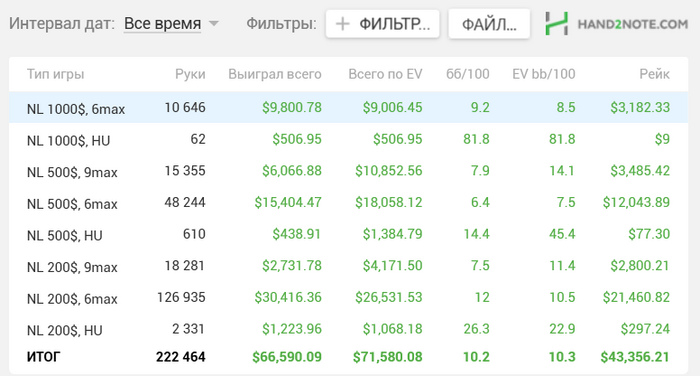Open the 'ФИЛЬТР...' add-filter button
Viewport: 700px width, 376px height.
pyautogui.click(x=383, y=24)
